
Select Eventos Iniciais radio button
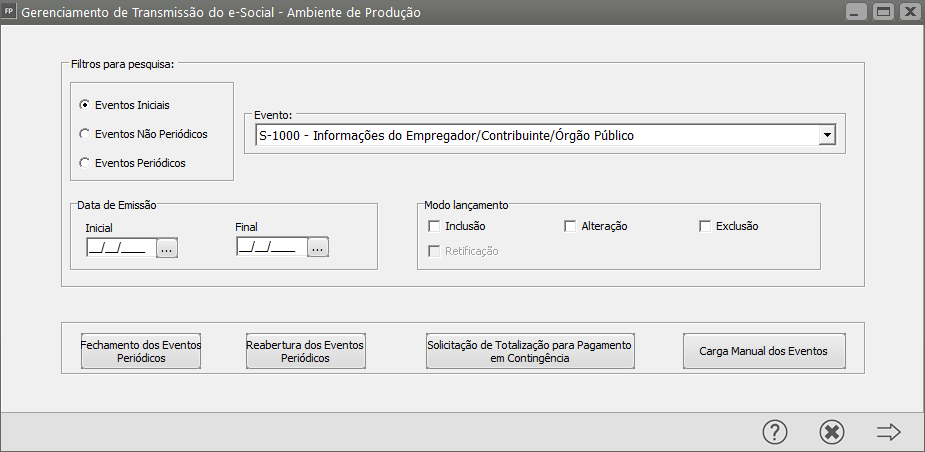click(85, 104)
